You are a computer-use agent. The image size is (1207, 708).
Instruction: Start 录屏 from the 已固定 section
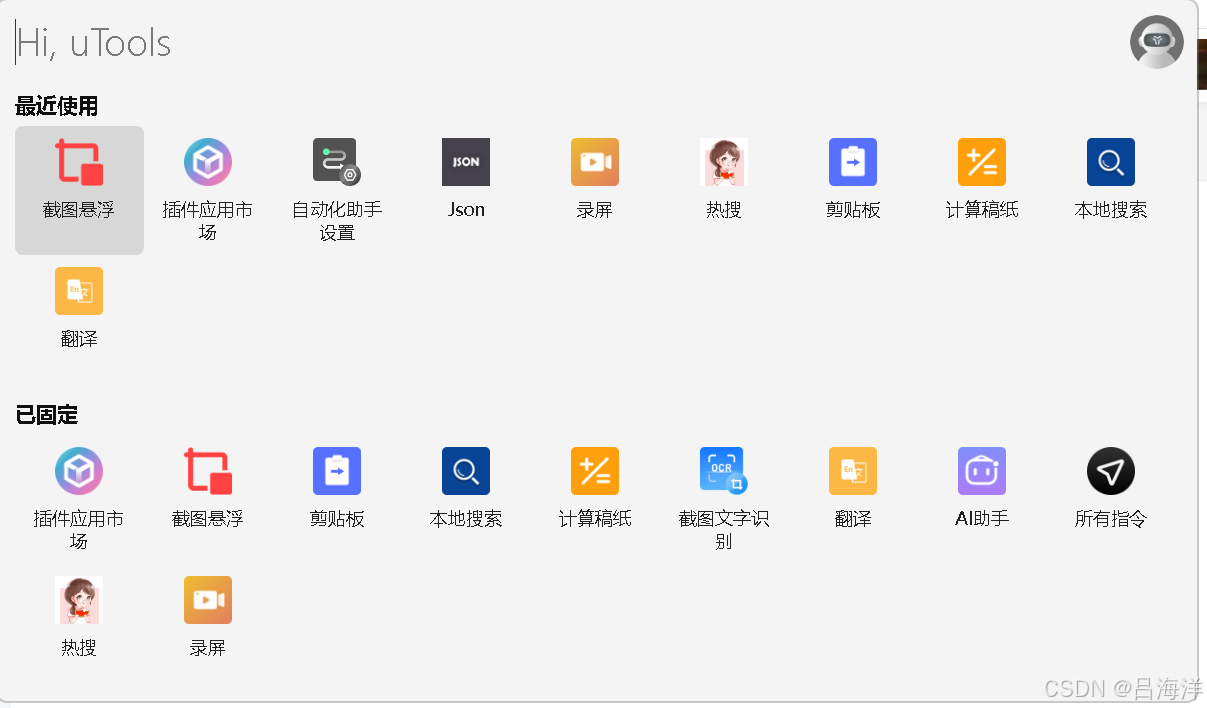pyautogui.click(x=208, y=617)
